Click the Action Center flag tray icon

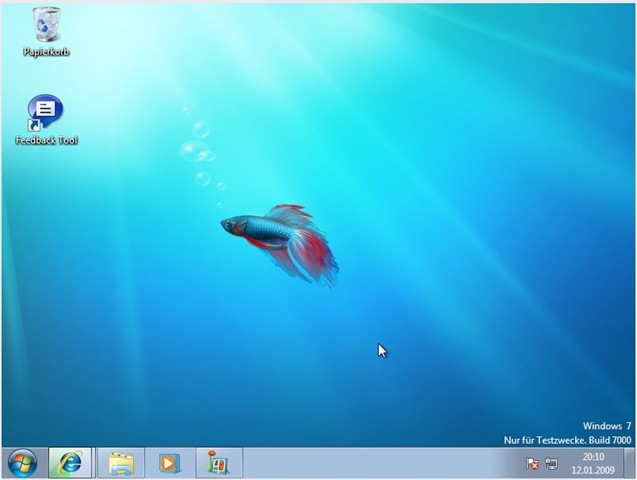[532, 463]
